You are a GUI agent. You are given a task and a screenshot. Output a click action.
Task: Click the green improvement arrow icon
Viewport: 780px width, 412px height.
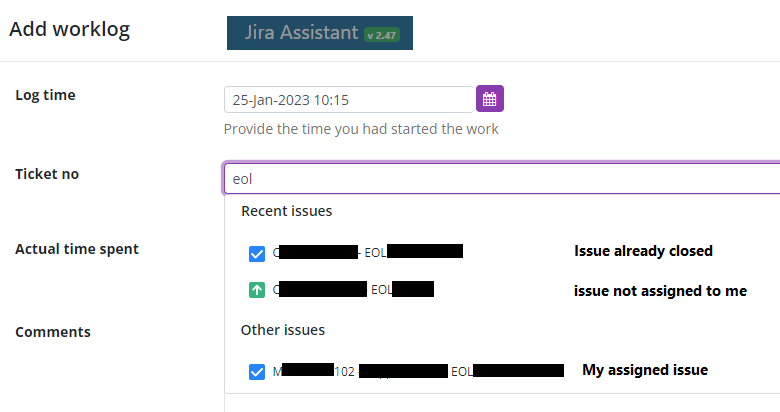[257, 290]
